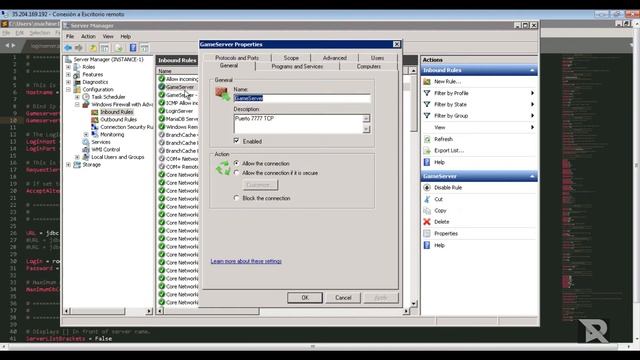Screen dimensions: 640x360
Task: Click Export List... action
Action: 449,151
